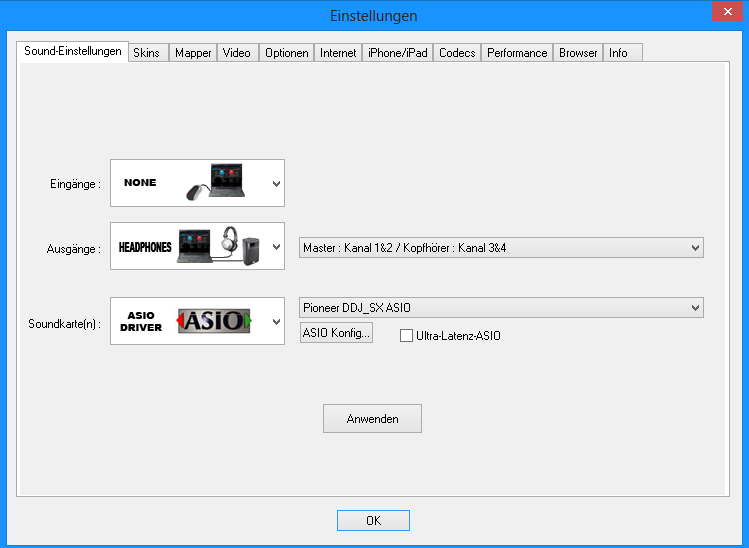This screenshot has width=749, height=548.
Task: Confirm settings with the OK button
Action: [x=373, y=521]
